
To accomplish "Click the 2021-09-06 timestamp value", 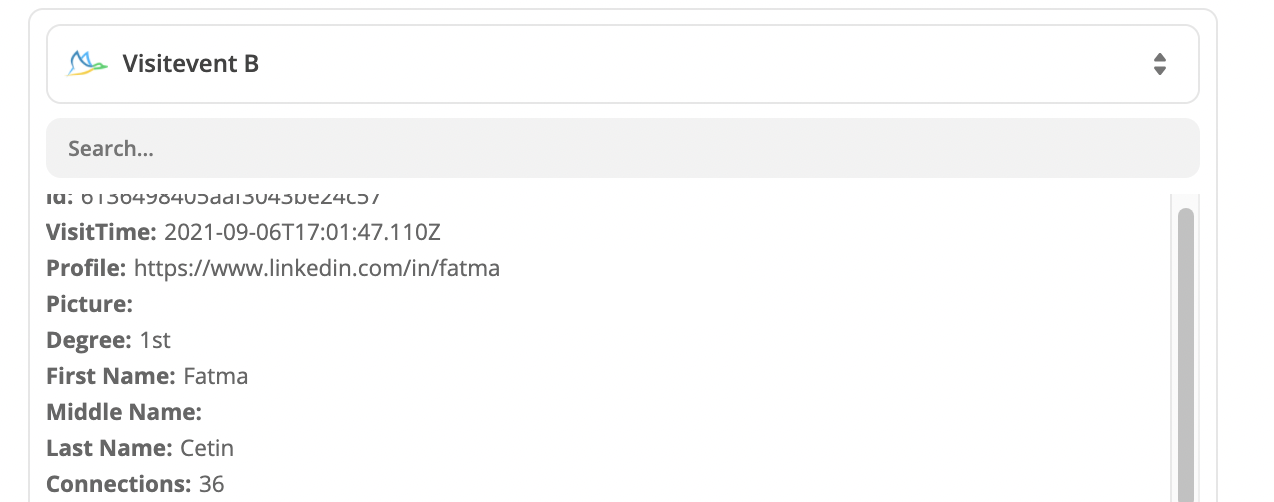I will tap(302, 233).
